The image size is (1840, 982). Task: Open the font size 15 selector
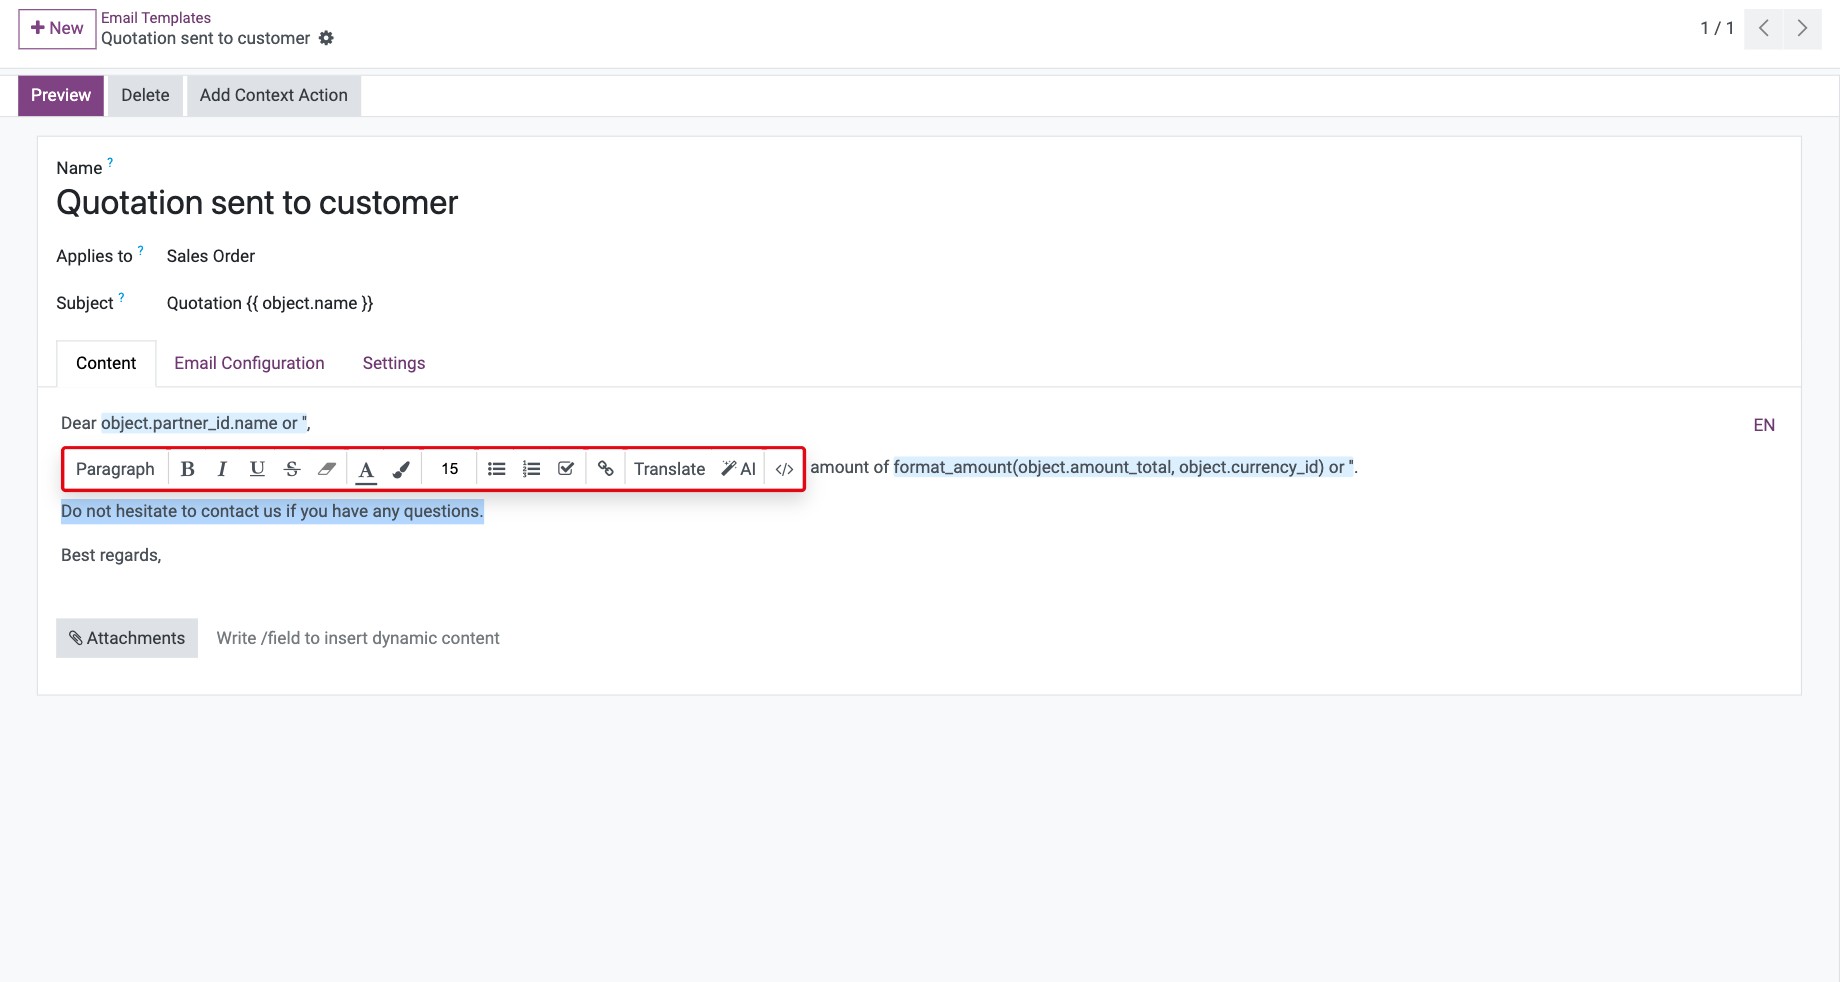[x=450, y=469]
